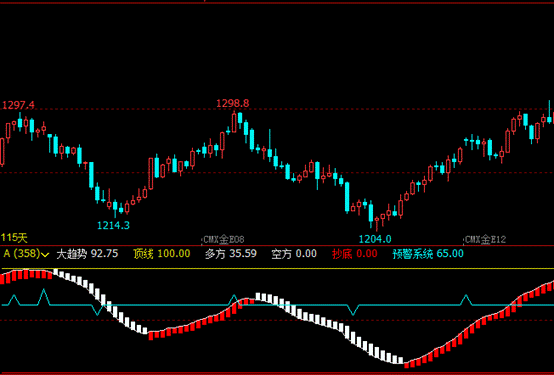This screenshot has width=554, height=375.
Task: Click the 多方 35.59 indicator value
Action: coord(231,253)
